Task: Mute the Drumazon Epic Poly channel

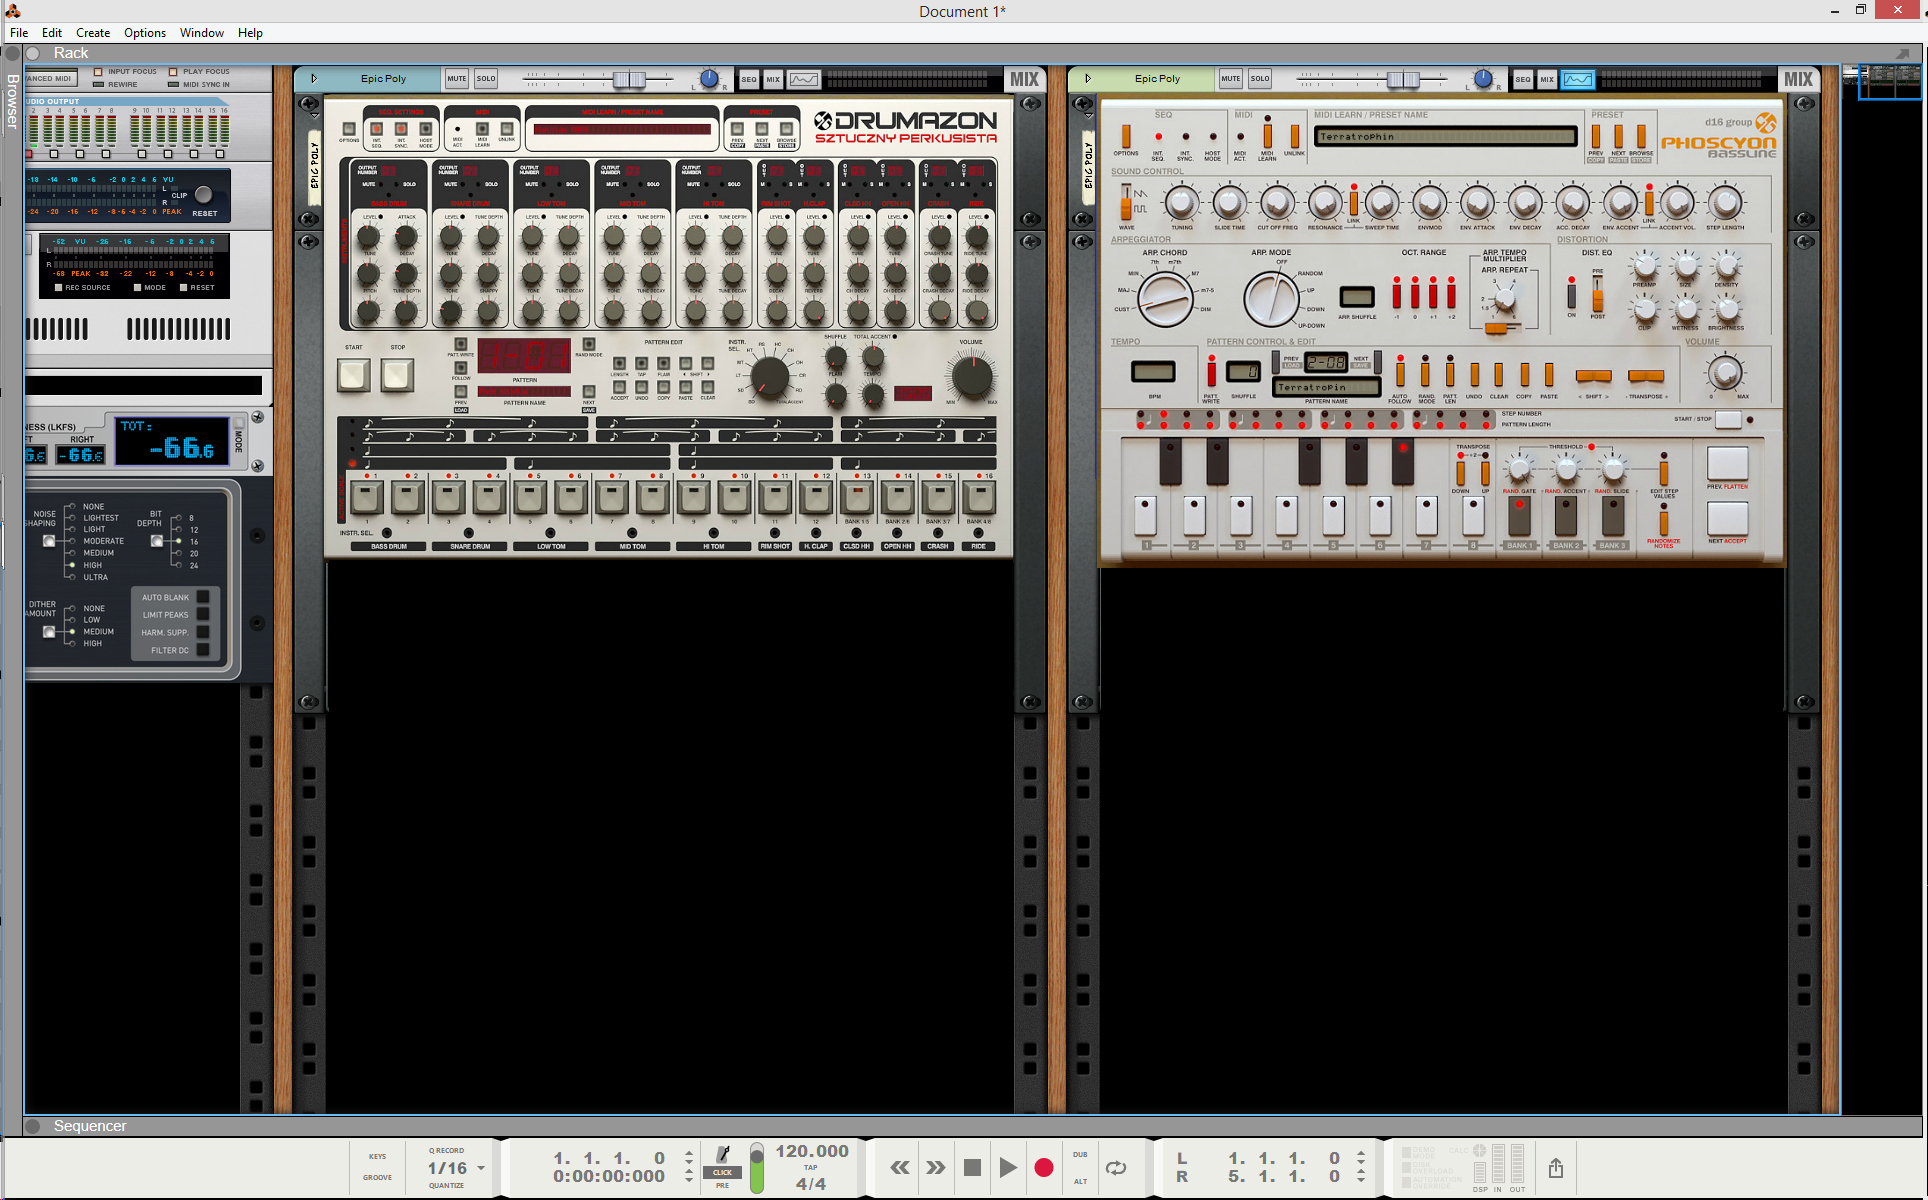Action: (x=457, y=79)
